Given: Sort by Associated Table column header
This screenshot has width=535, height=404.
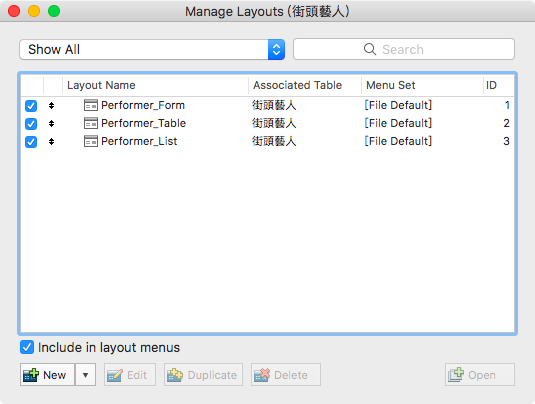Looking at the screenshot, I should click(305, 85).
